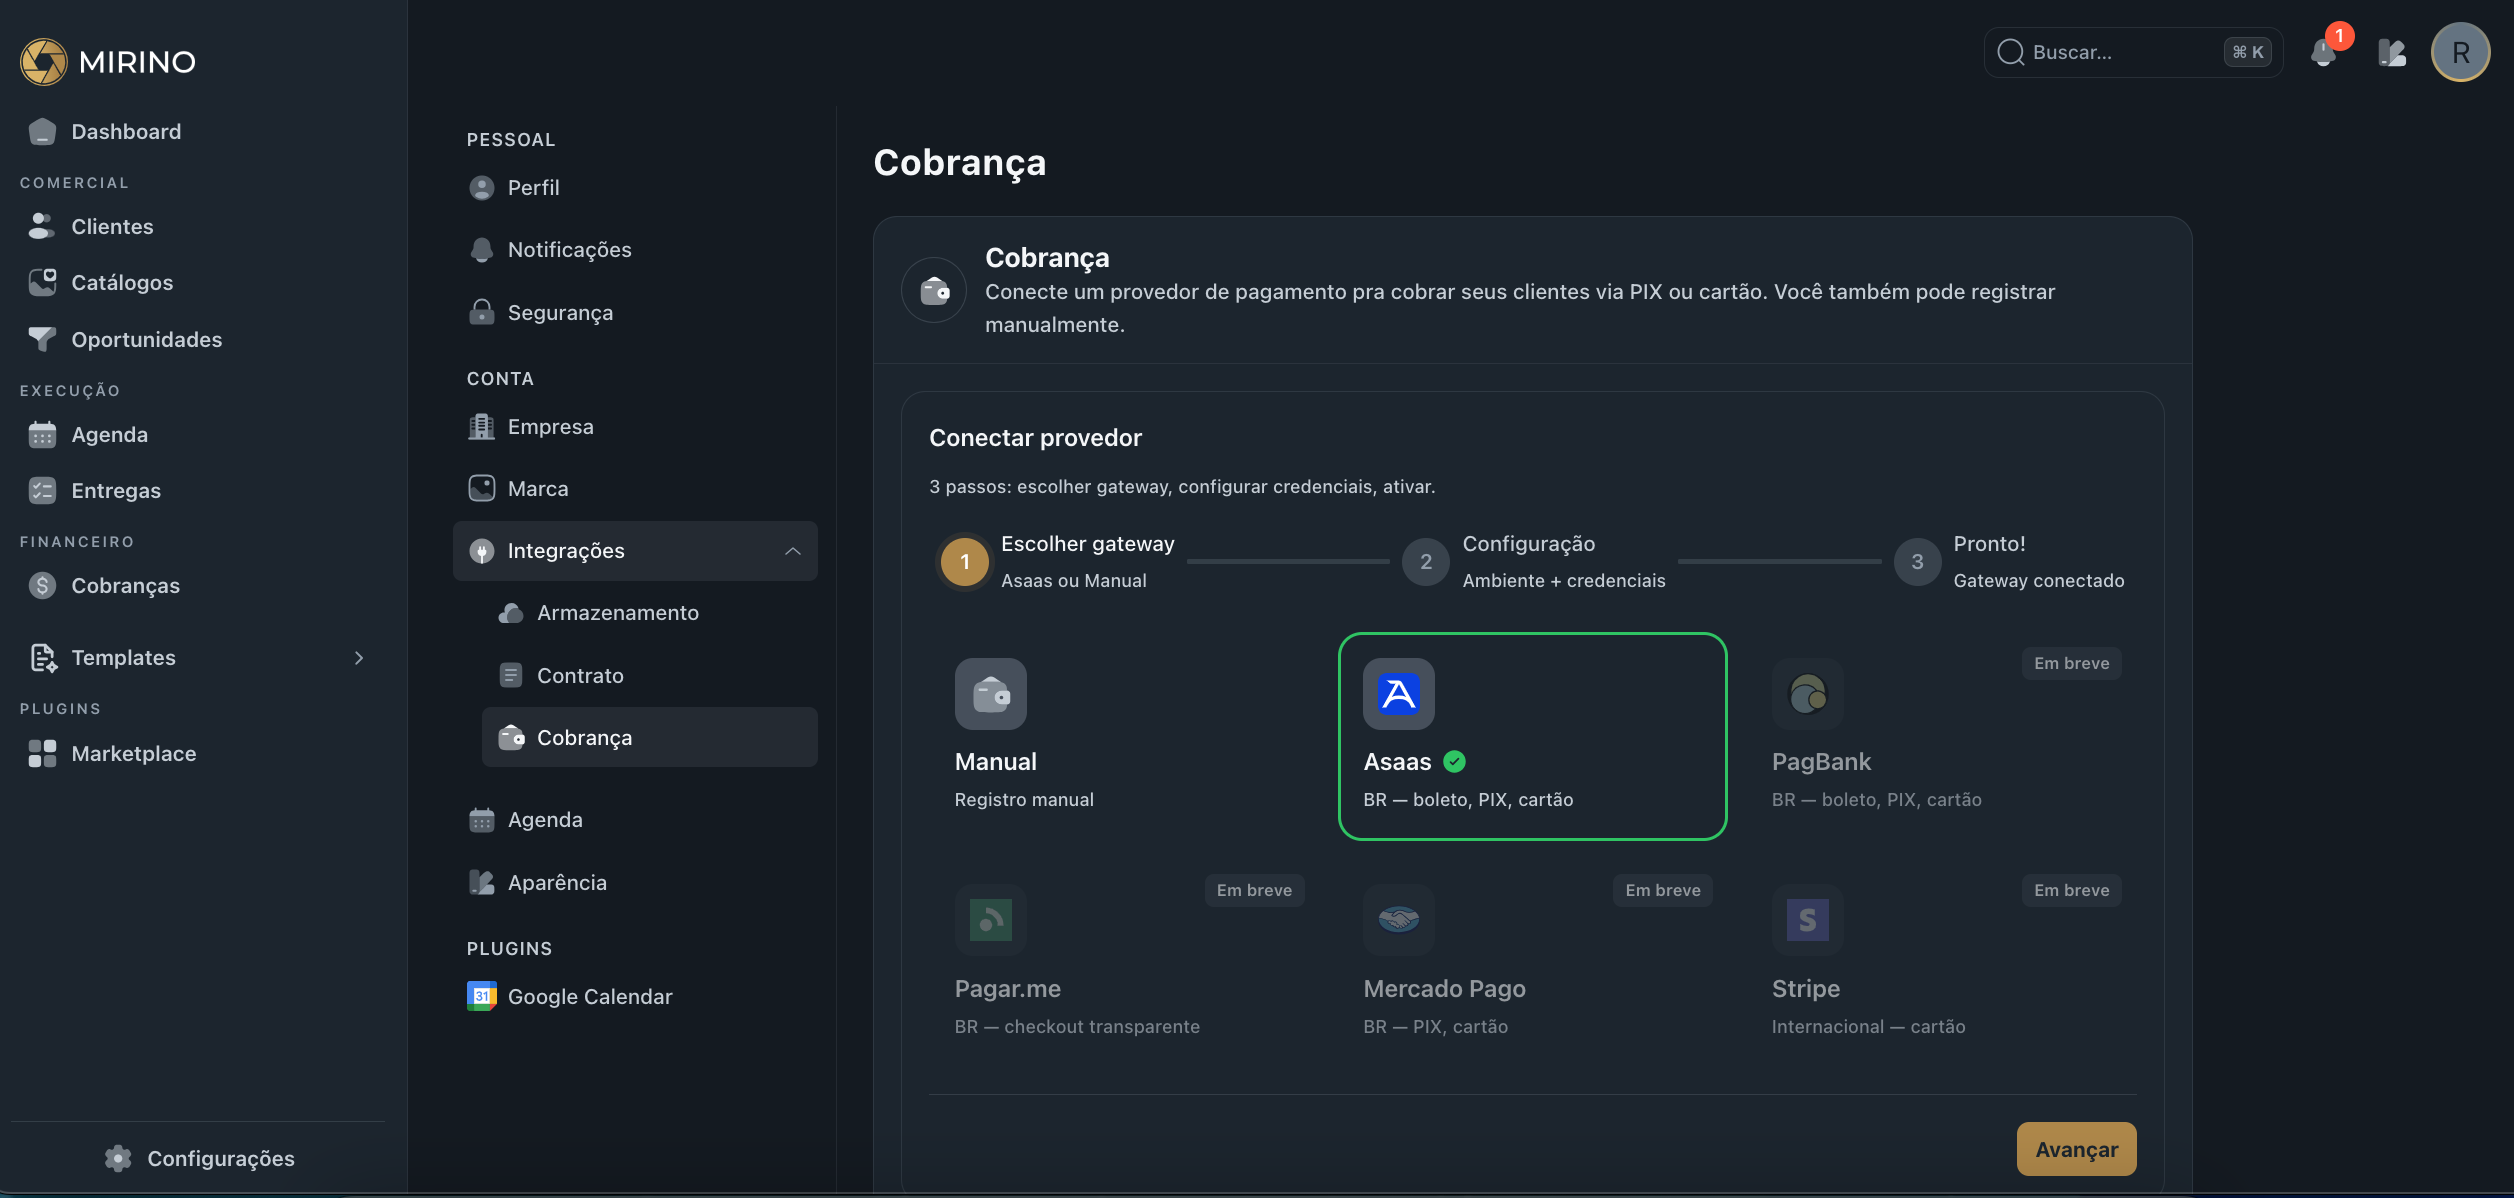Image resolution: width=2514 pixels, height=1198 pixels.
Task: Expand the Templates chevron arrow
Action: click(x=359, y=658)
